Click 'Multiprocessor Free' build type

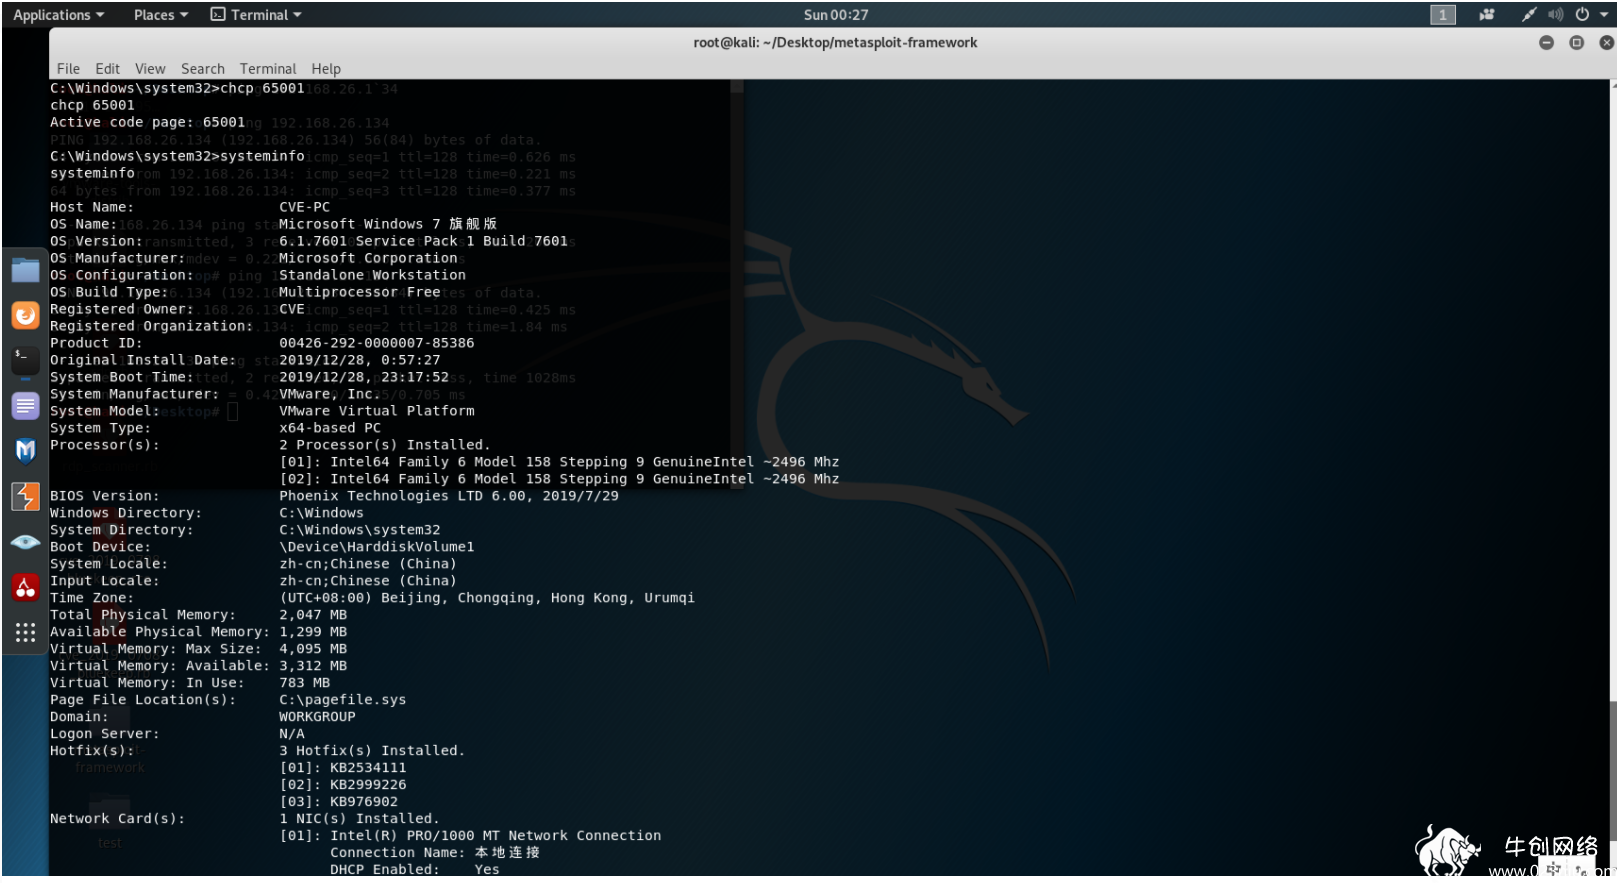click(360, 292)
